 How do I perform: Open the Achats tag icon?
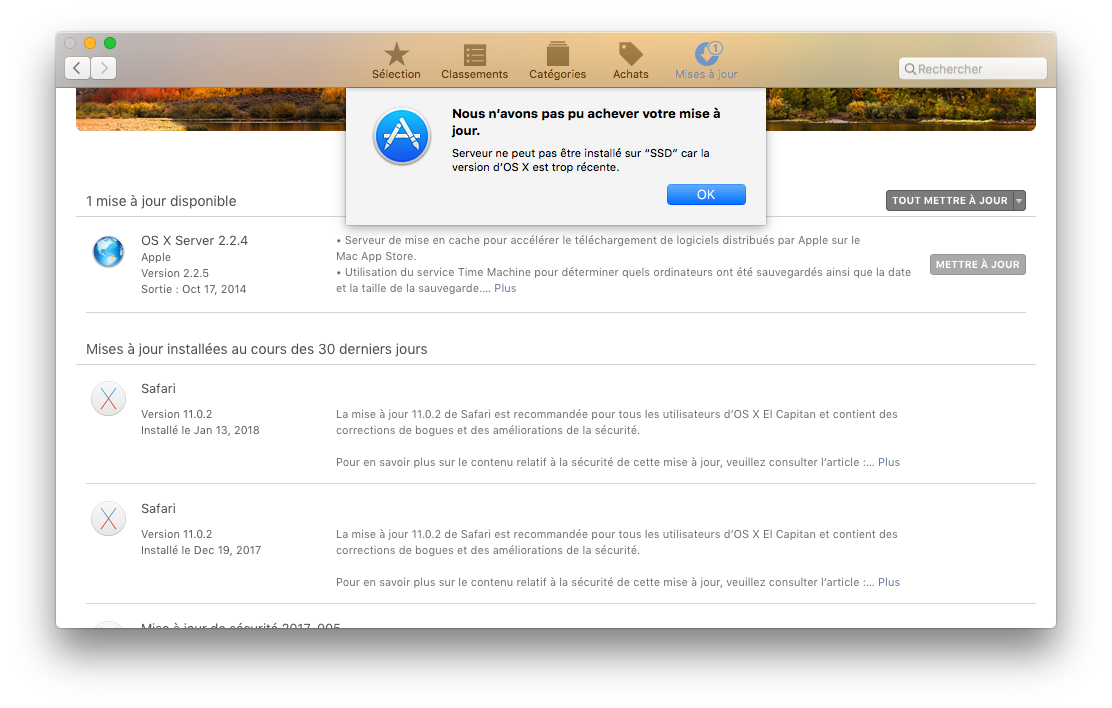coord(630,54)
